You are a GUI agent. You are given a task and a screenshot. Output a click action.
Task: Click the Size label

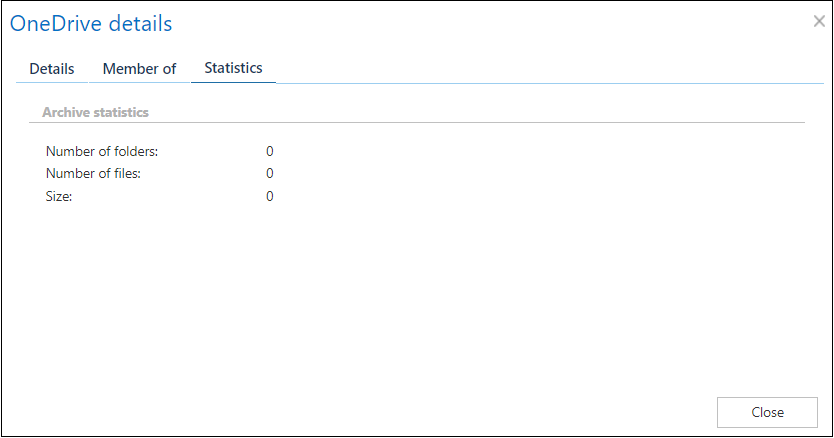(x=59, y=196)
